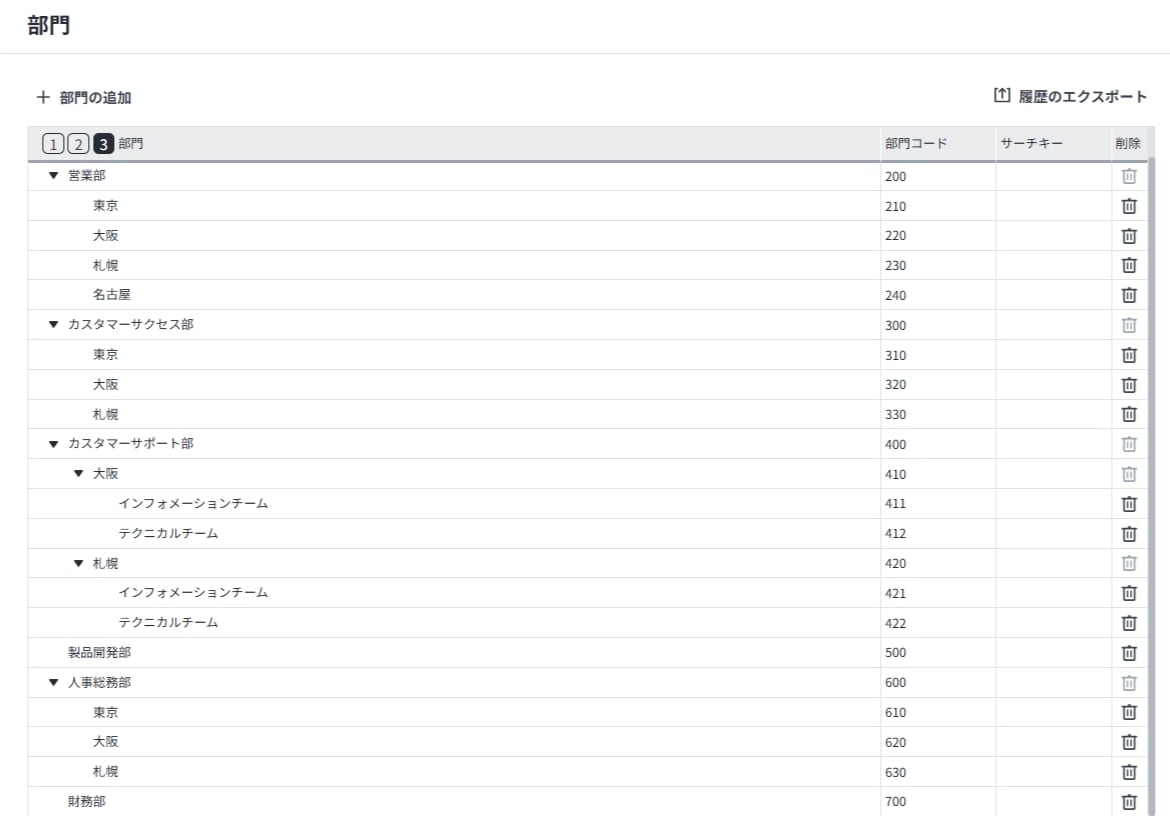
Task: Delete department with code 320
Action: coord(1129,384)
